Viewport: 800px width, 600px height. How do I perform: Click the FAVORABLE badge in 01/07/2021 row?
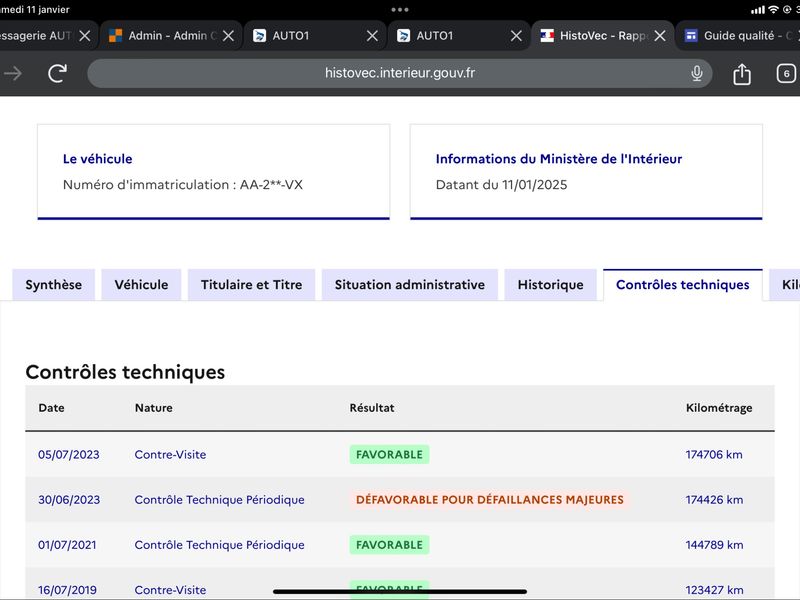click(389, 545)
